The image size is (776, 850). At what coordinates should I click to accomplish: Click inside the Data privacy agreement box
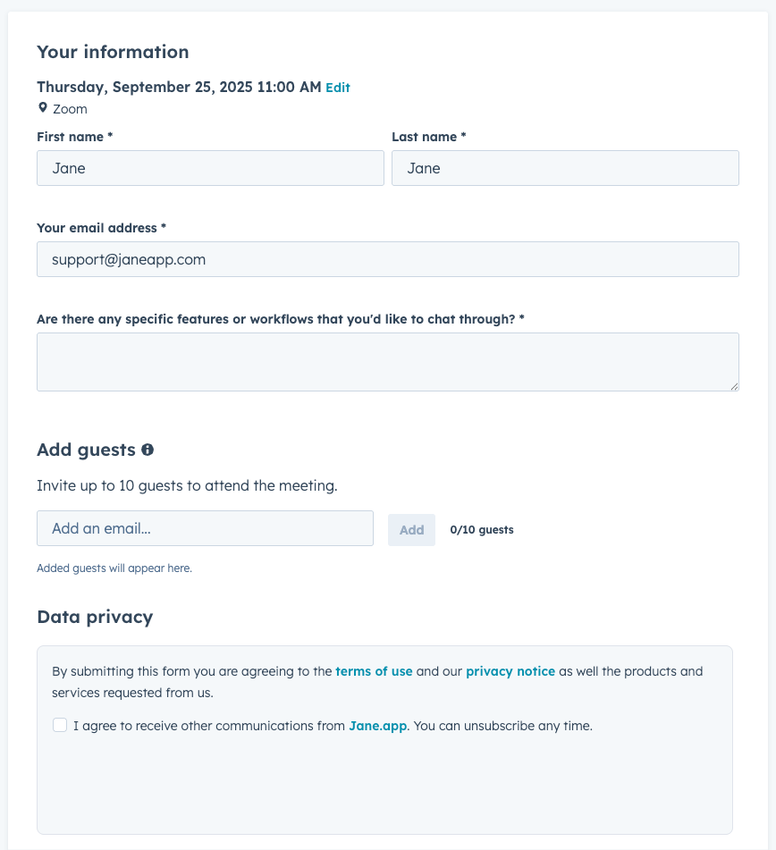pyautogui.click(x=388, y=780)
